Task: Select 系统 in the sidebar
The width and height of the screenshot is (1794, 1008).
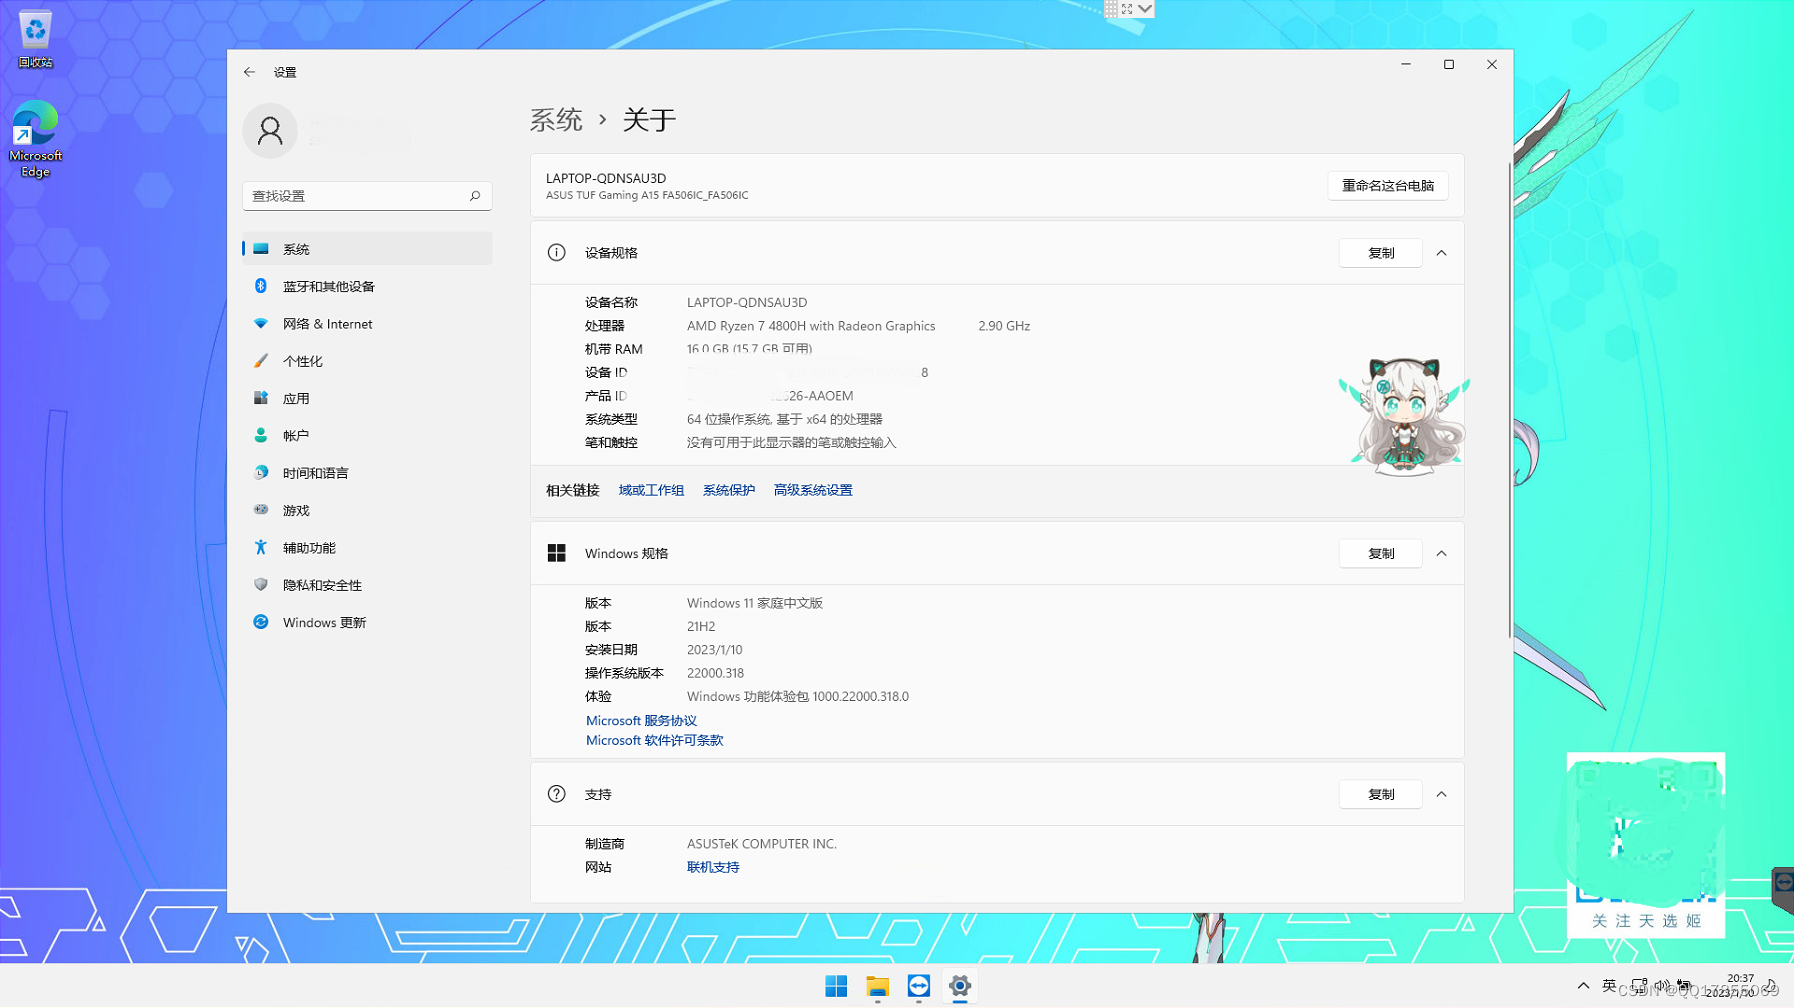Action: (x=367, y=249)
